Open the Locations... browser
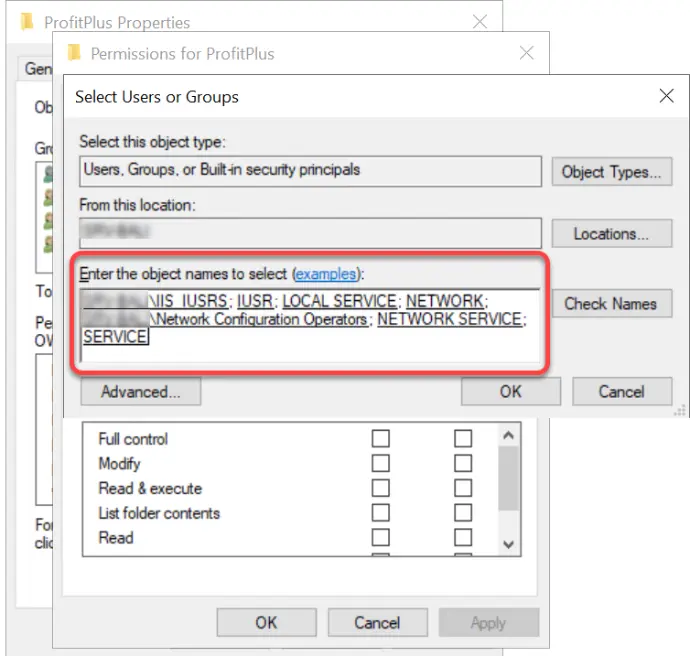The width and height of the screenshot is (690, 656). click(x=611, y=234)
